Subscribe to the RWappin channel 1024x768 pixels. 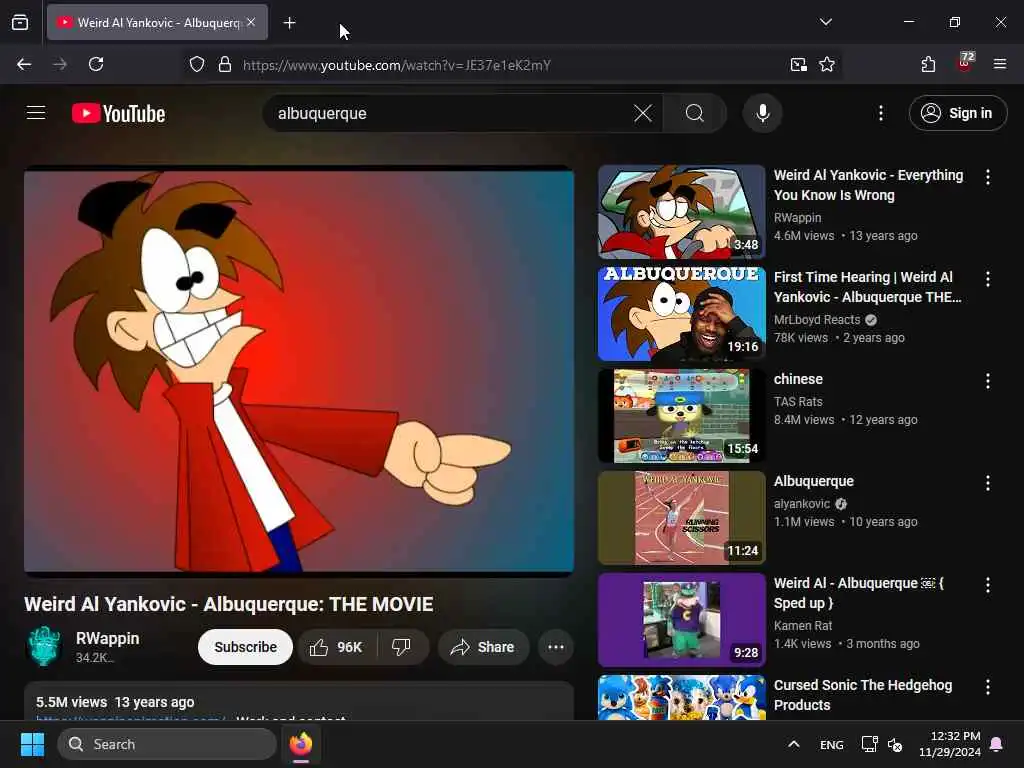[246, 647]
